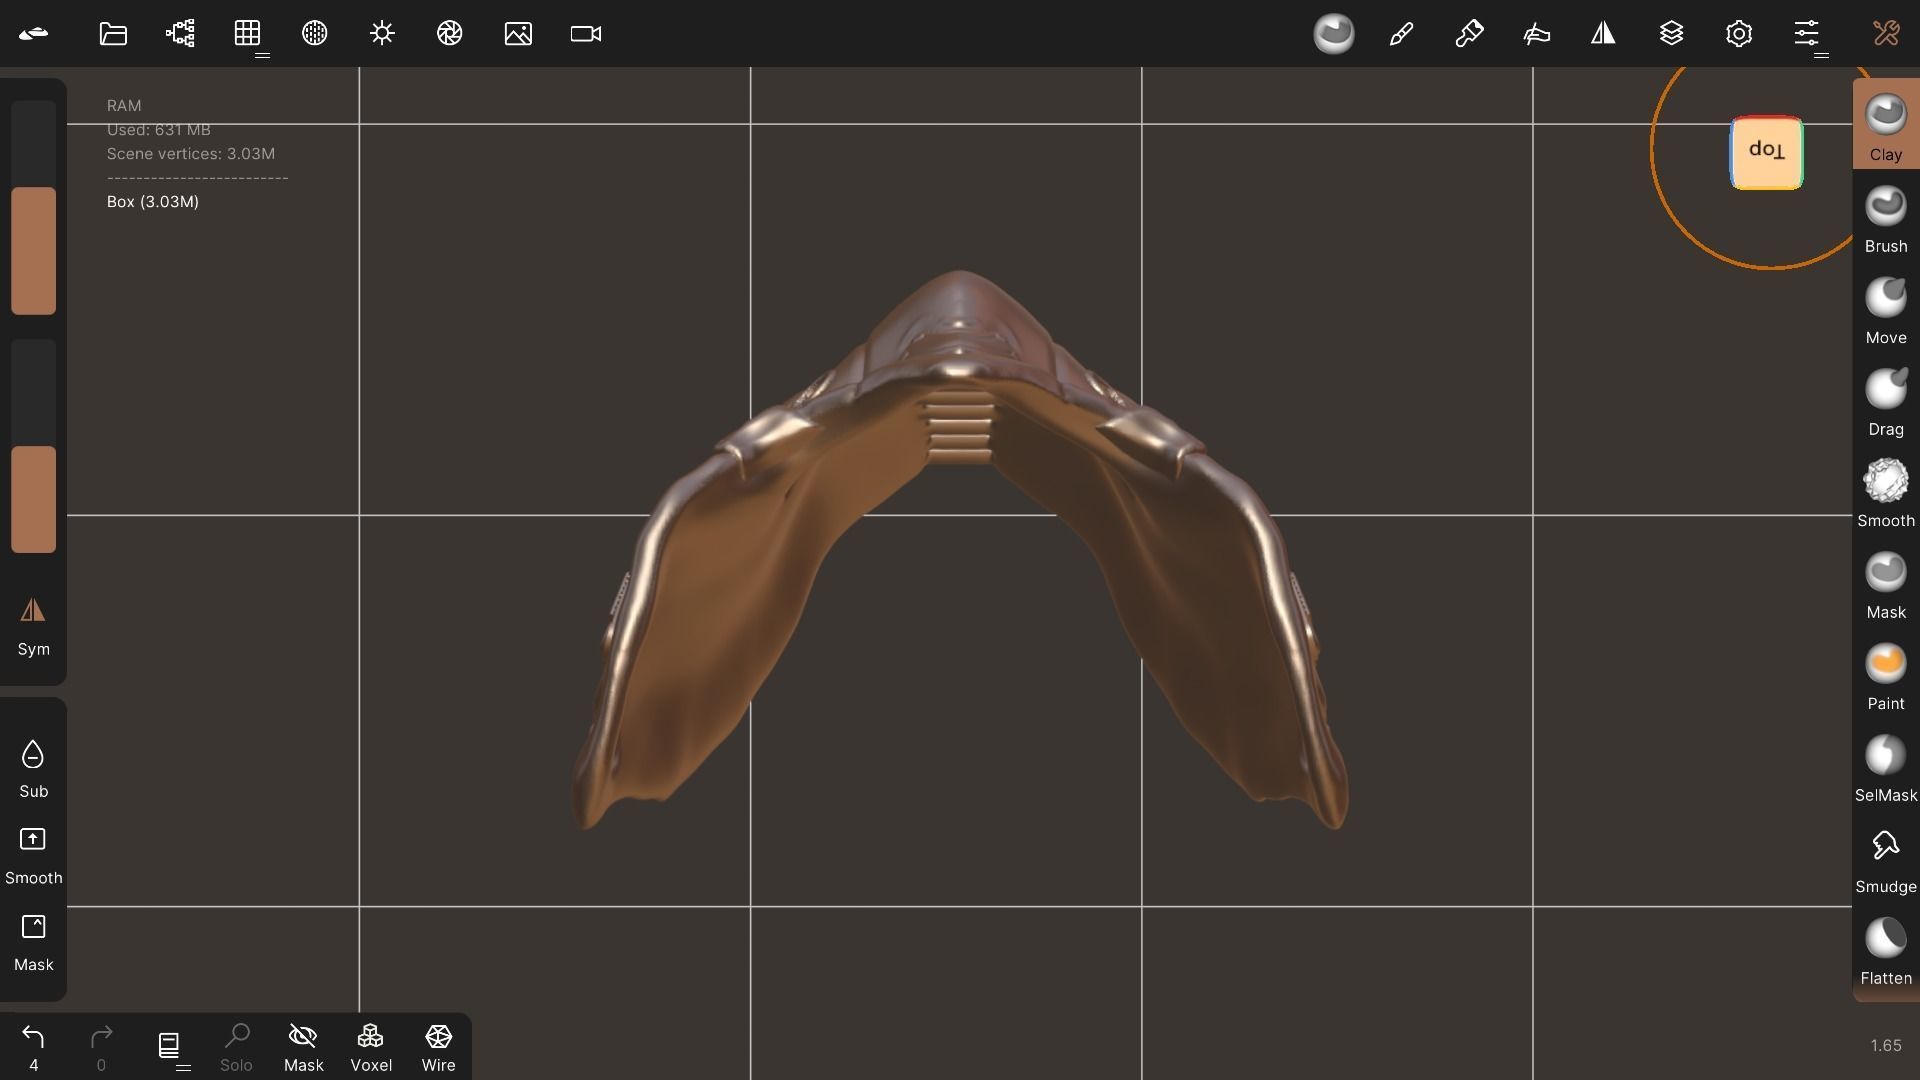Screen dimensions: 1920x1080
Task: Select Box (3.03M) object label
Action: coord(153,201)
